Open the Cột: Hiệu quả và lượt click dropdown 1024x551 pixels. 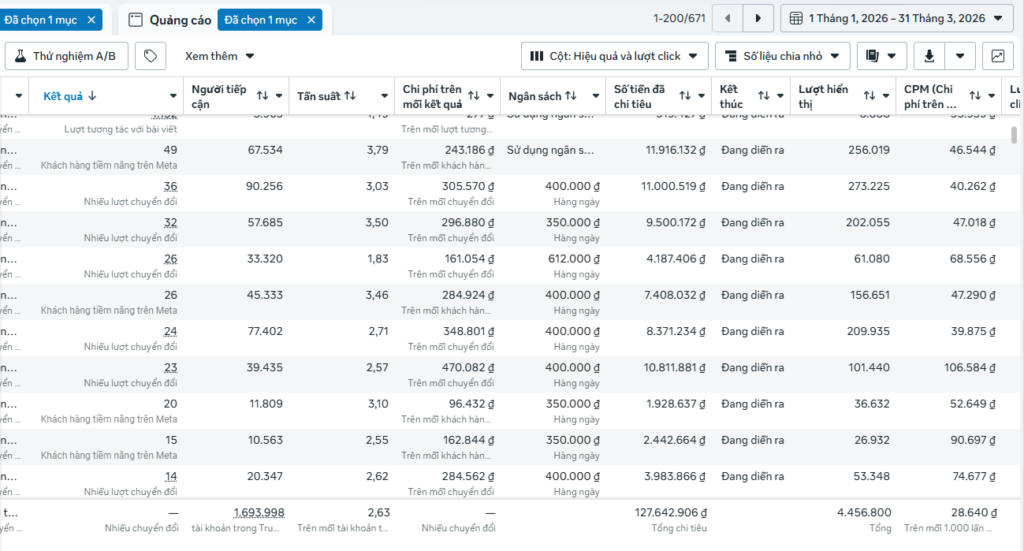[615, 56]
